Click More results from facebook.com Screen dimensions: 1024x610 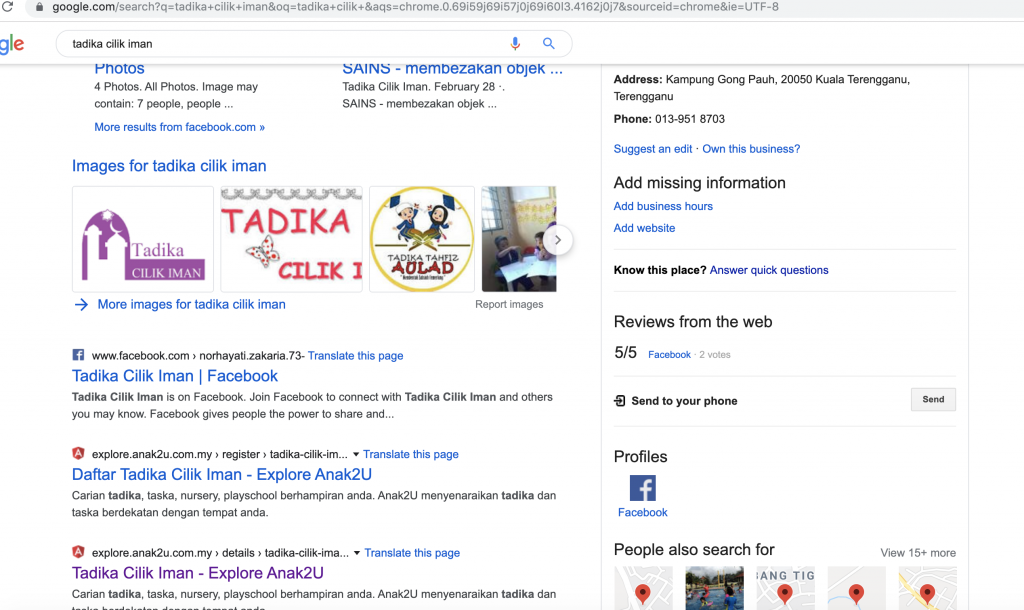[180, 127]
